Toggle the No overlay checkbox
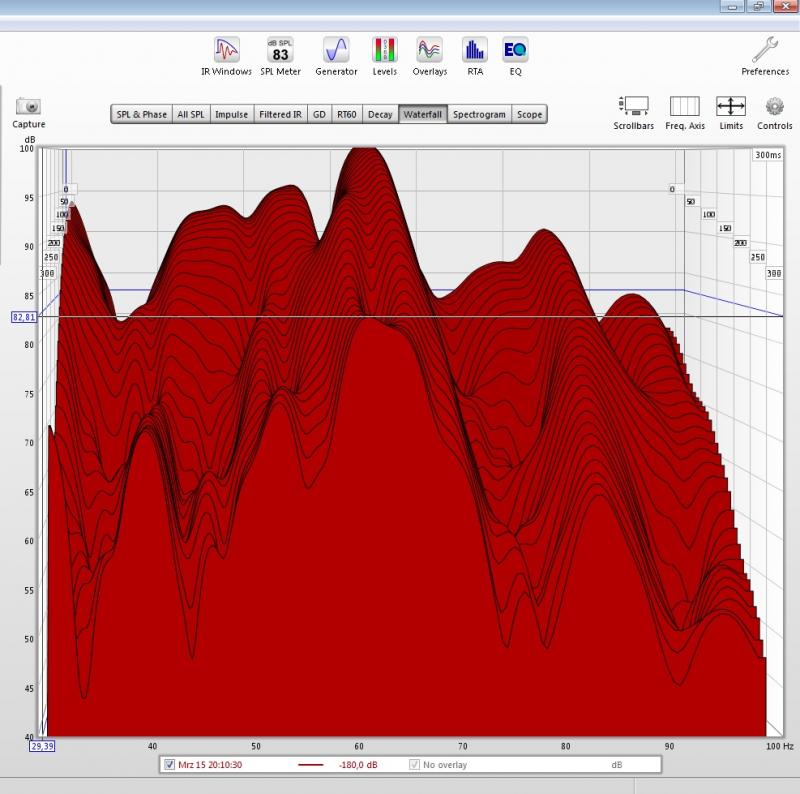800x794 pixels. point(414,765)
